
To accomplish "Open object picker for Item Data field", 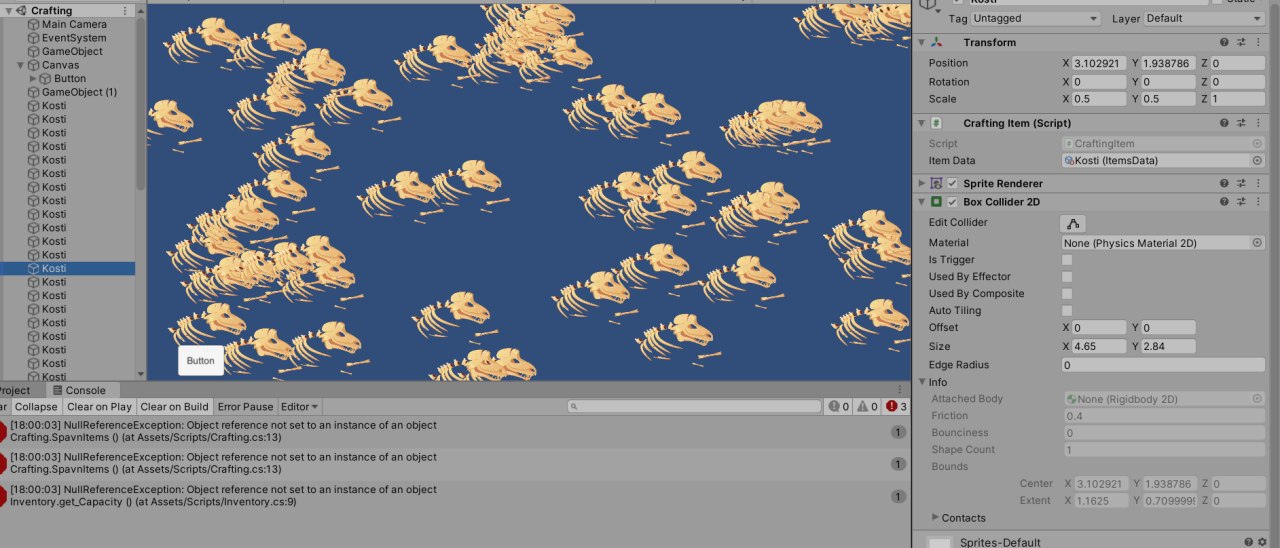I will pos(1257,161).
